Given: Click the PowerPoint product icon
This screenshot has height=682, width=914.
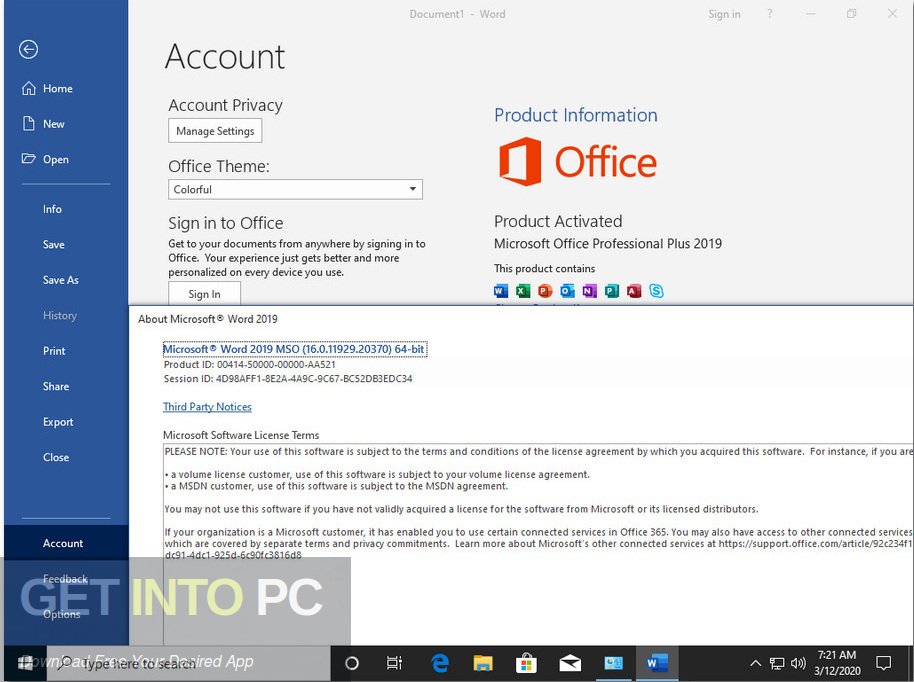Looking at the screenshot, I should [x=545, y=290].
